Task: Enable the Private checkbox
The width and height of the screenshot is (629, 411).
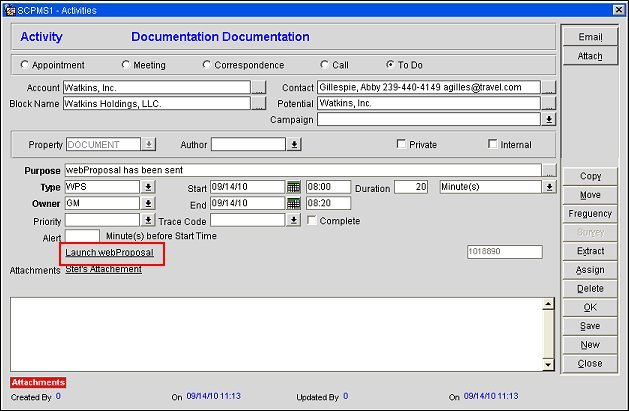Action: (x=401, y=145)
